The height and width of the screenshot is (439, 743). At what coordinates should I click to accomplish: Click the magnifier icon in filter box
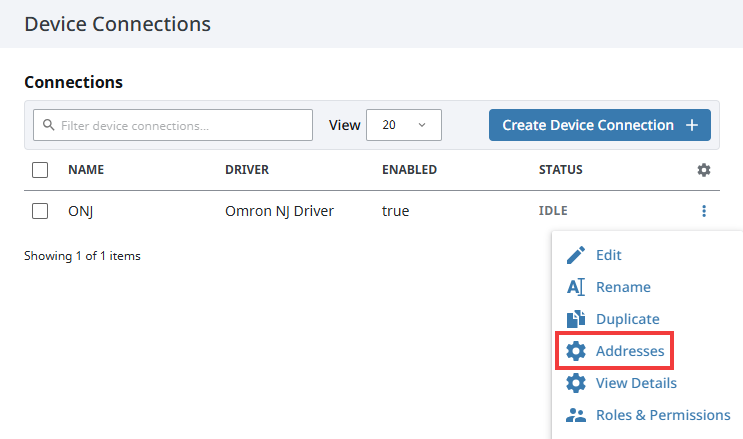point(48,126)
